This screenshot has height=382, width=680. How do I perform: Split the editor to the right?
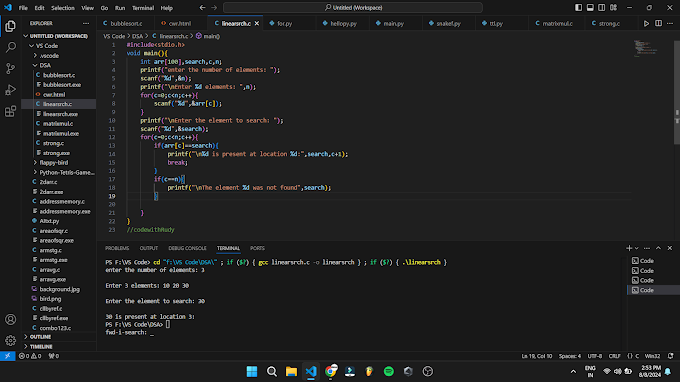point(658,23)
